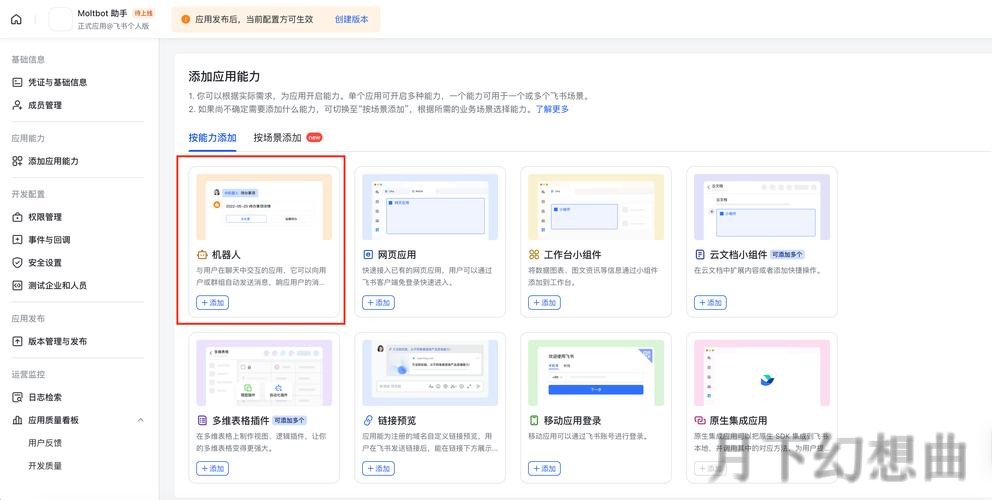Open 测试企业和人员 page
Viewport: 992px width, 500px height.
coord(57,286)
